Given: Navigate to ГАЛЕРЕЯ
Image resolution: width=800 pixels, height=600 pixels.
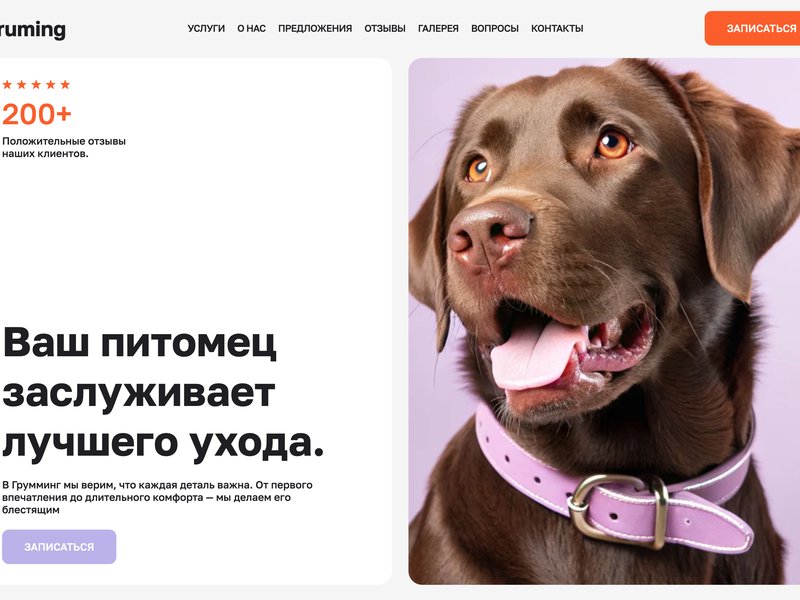Looking at the screenshot, I should [x=438, y=29].
